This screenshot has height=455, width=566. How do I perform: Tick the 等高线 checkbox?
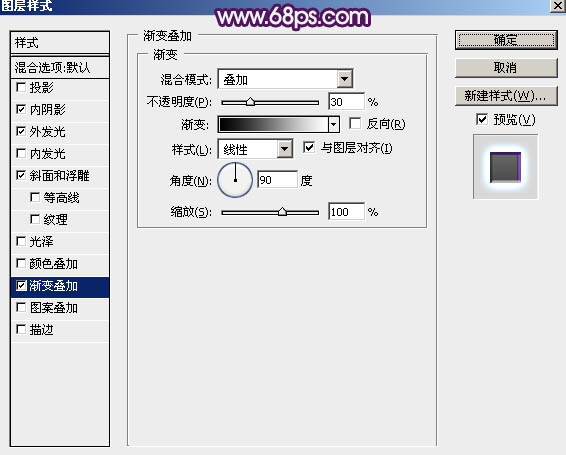(35, 198)
